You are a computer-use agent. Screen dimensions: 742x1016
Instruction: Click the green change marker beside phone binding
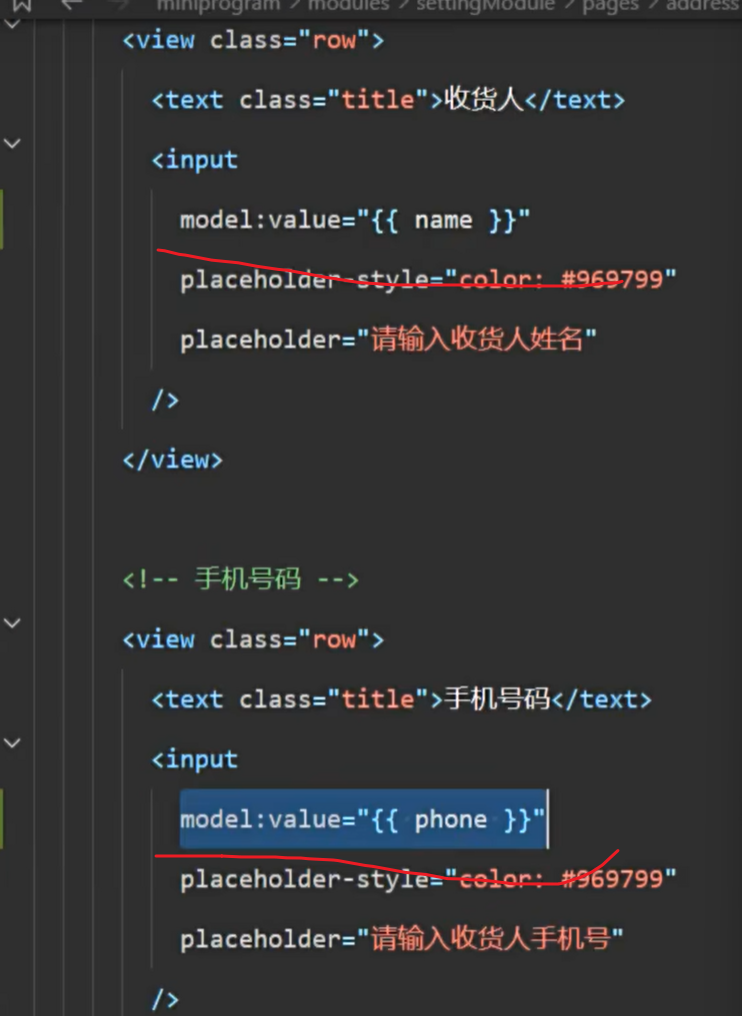pyautogui.click(x=2, y=819)
